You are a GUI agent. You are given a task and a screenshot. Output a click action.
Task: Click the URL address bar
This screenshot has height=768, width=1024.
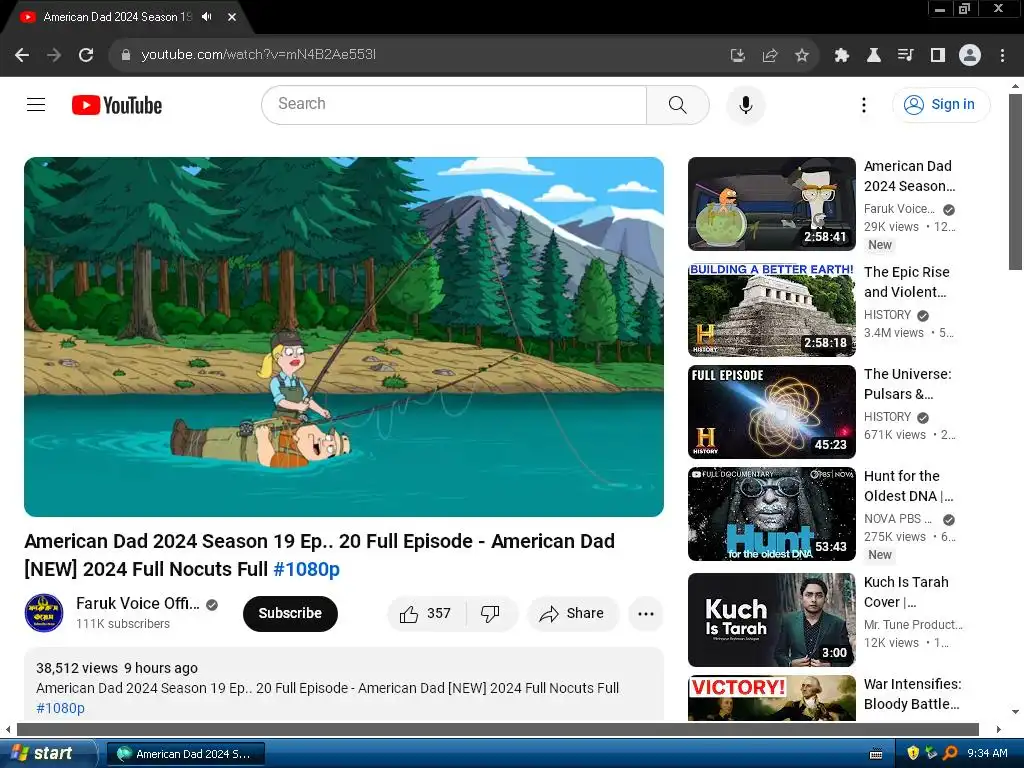coord(418,55)
